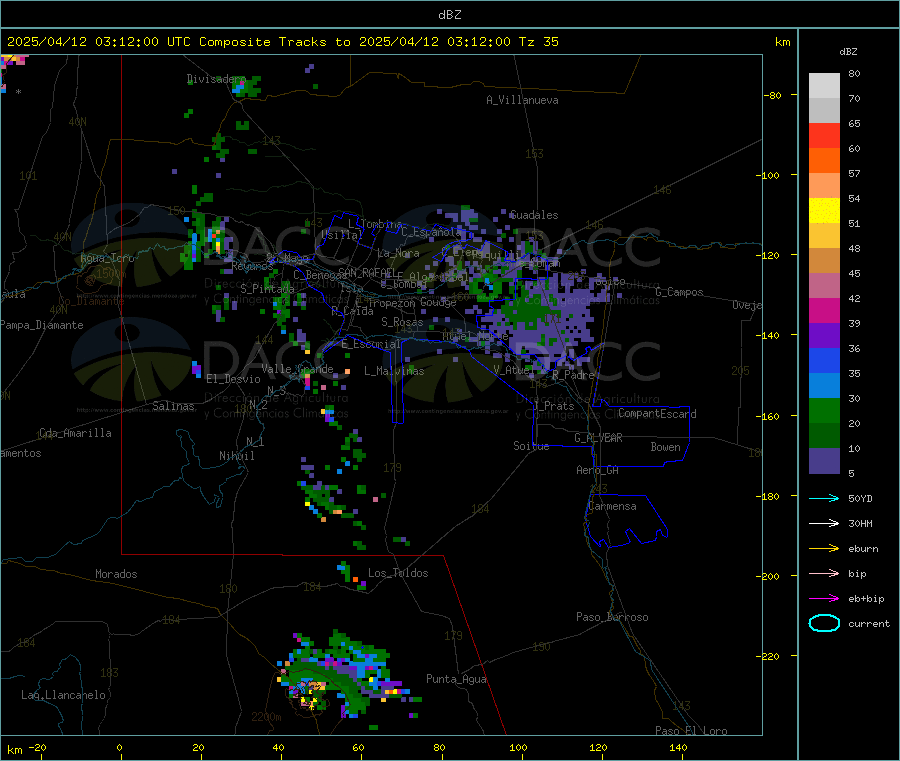Click the Salinas location label
This screenshot has width=900, height=761.
pyautogui.click(x=173, y=406)
